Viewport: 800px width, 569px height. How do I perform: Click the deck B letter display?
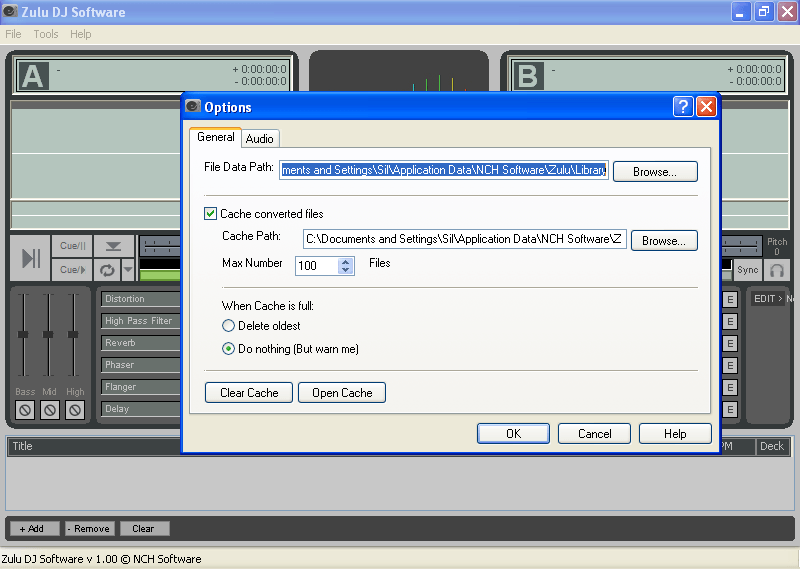click(x=528, y=76)
